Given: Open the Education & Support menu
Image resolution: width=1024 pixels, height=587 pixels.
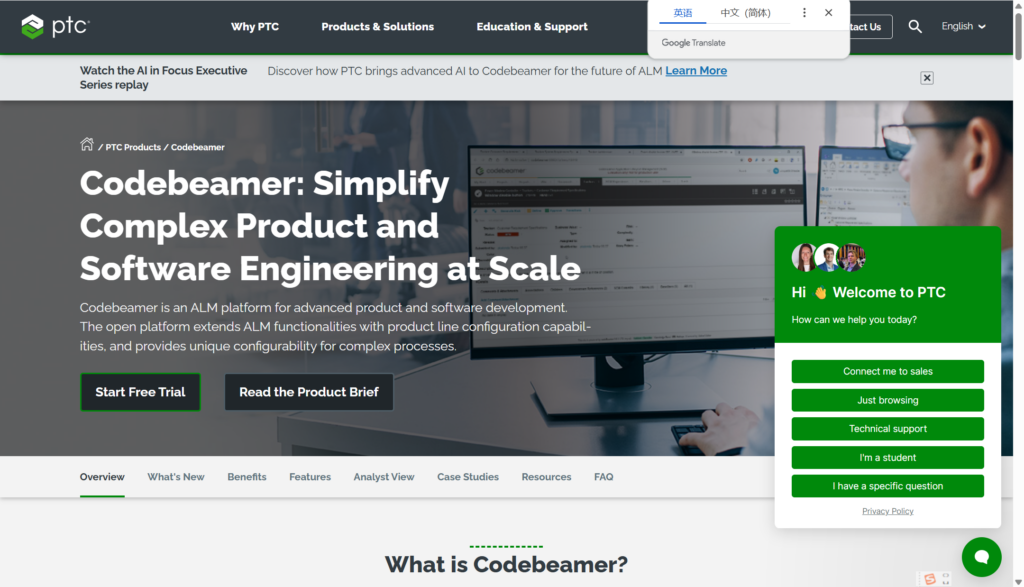Looking at the screenshot, I should 532,27.
